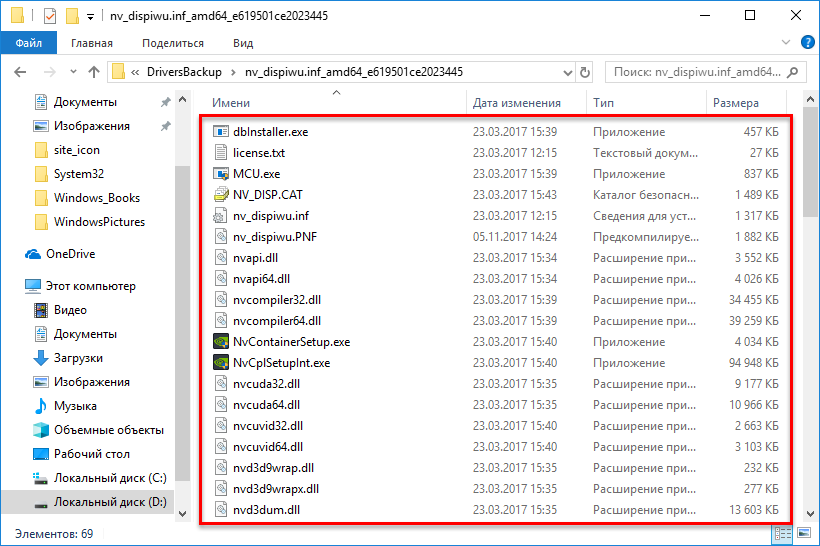Sort by Дата изменения column header
The image size is (820, 546).
point(517,103)
